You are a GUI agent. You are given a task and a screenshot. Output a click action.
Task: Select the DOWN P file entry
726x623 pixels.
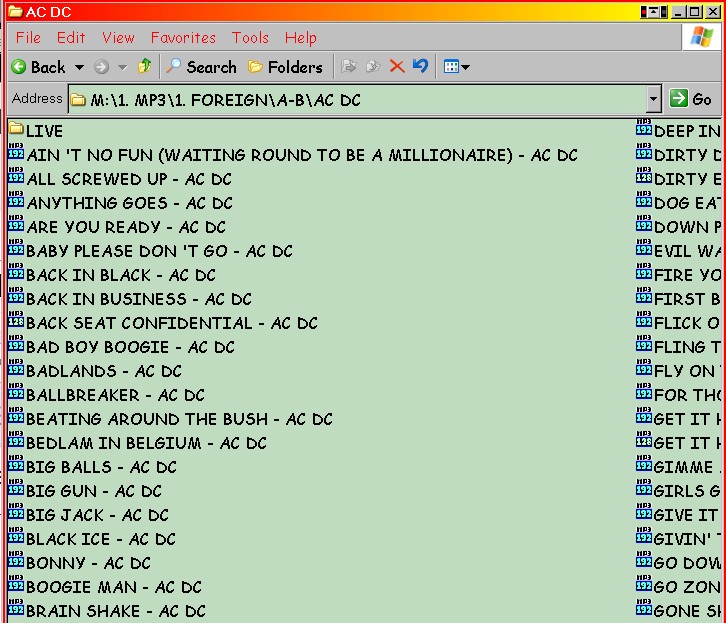(x=678, y=227)
